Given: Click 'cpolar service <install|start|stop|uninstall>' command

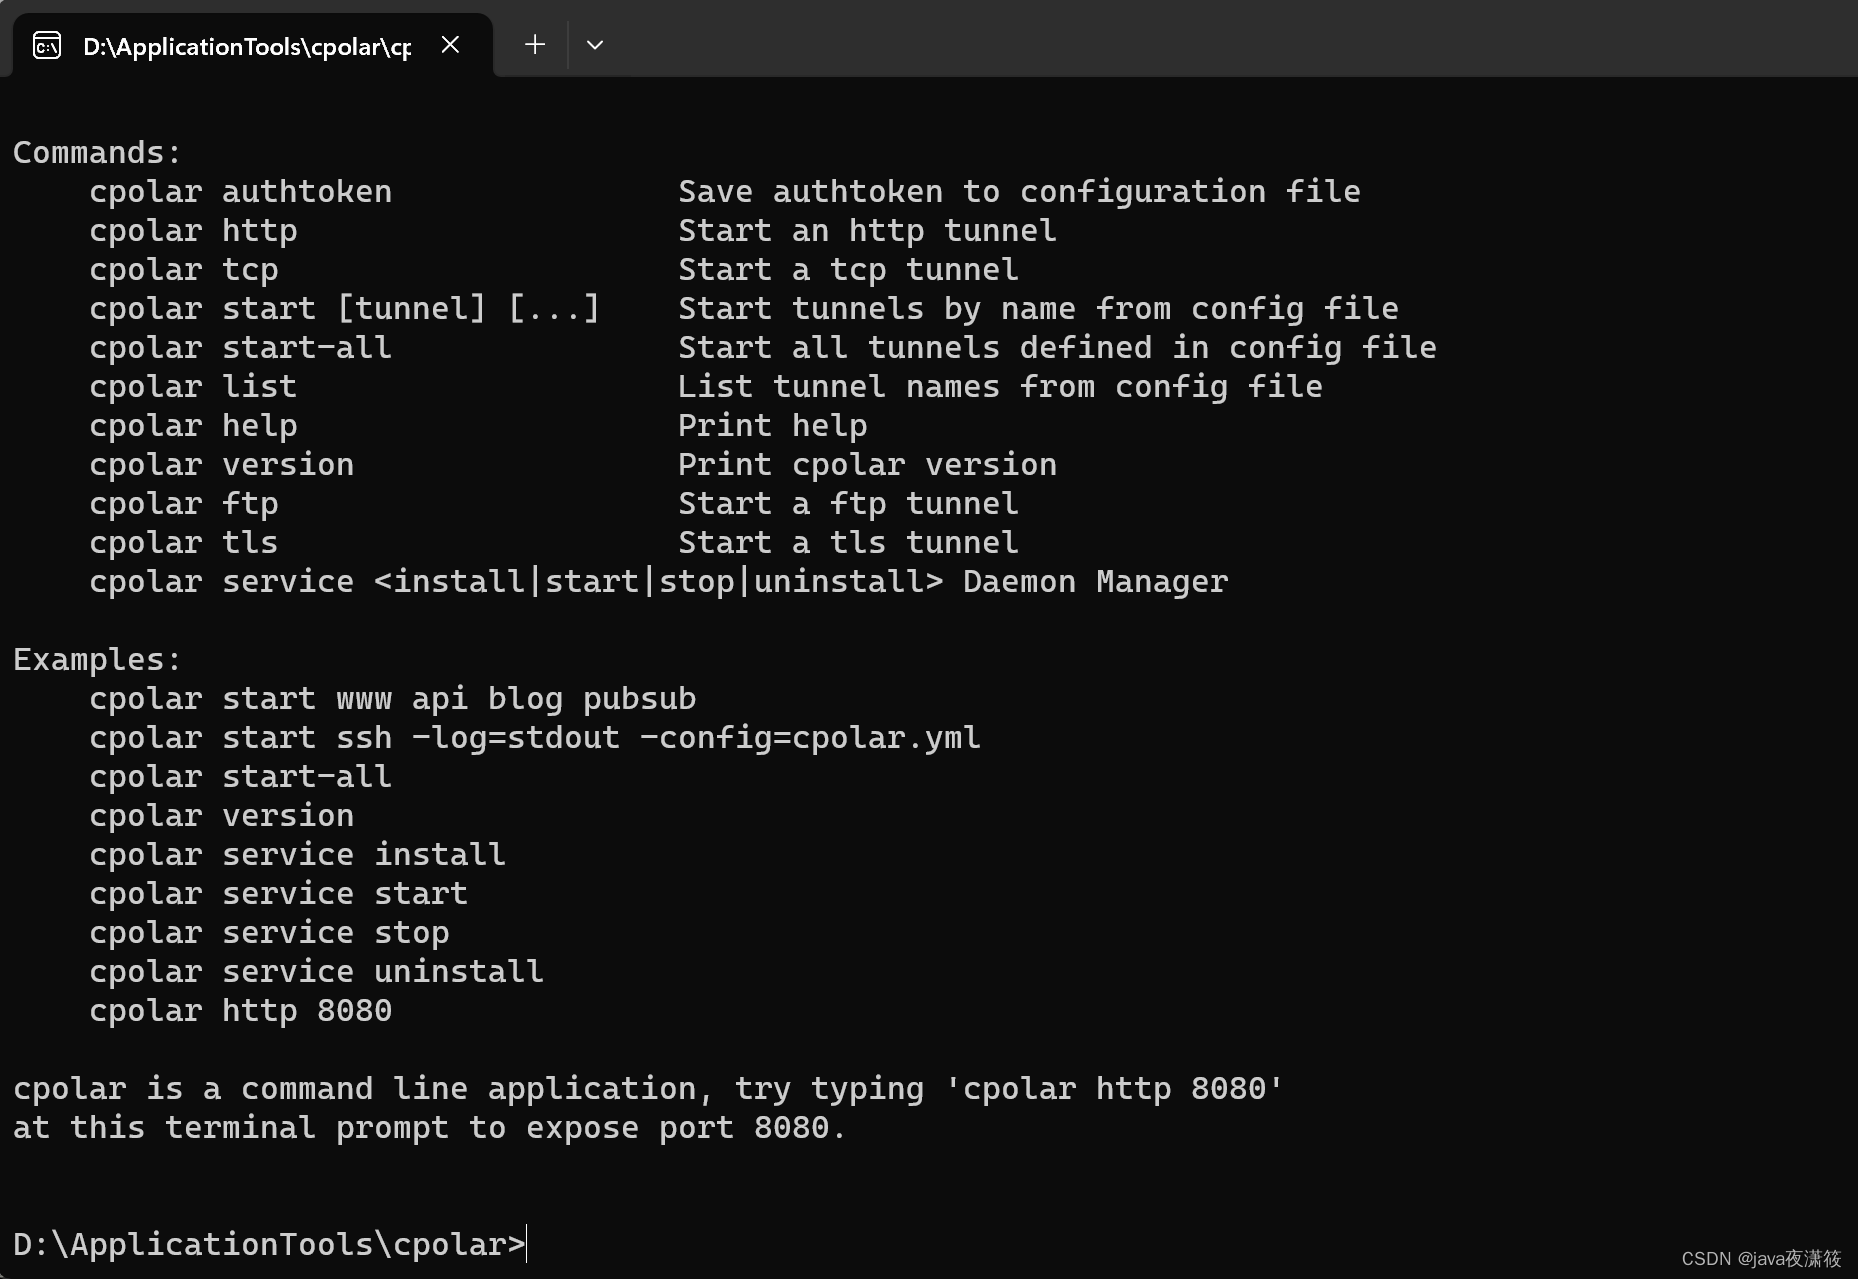Looking at the screenshot, I should pos(516,582).
